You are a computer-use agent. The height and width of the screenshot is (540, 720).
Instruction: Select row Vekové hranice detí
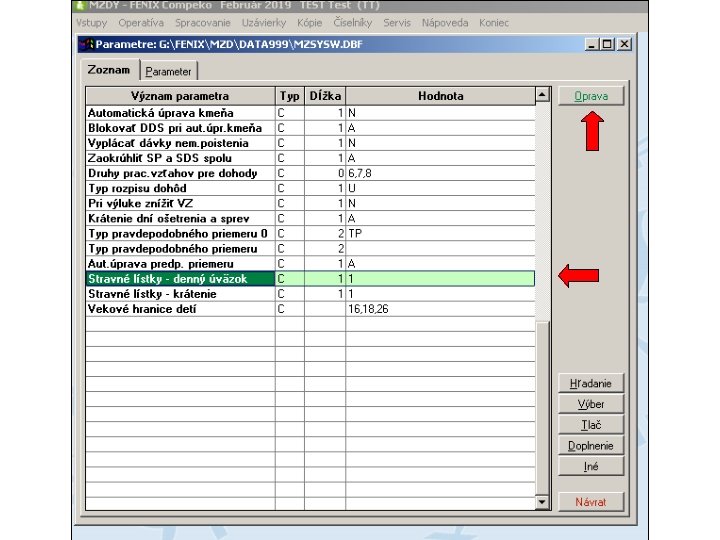pyautogui.click(x=310, y=309)
